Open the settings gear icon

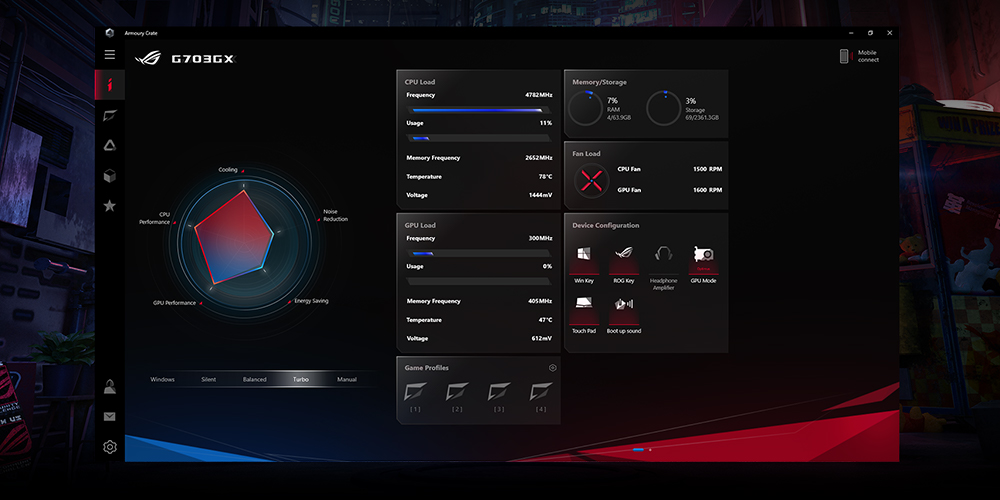[110, 447]
